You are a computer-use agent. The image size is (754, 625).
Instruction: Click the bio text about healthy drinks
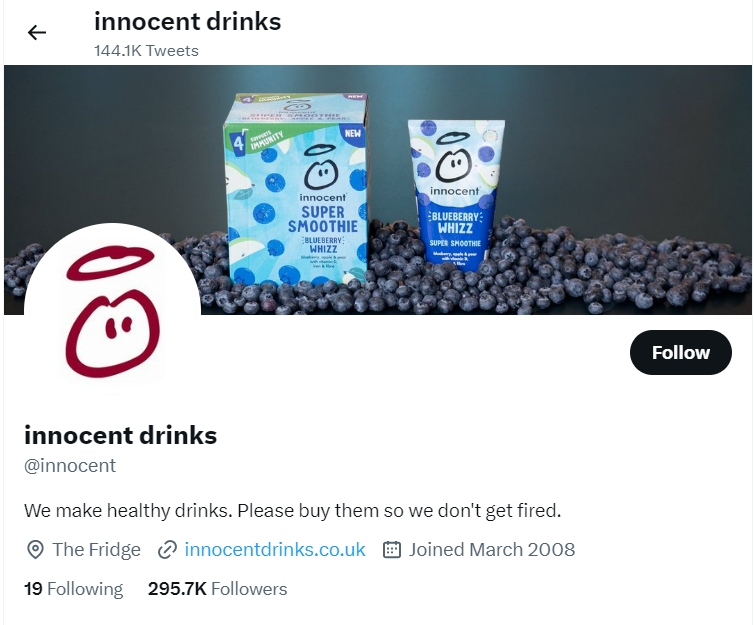coord(292,511)
